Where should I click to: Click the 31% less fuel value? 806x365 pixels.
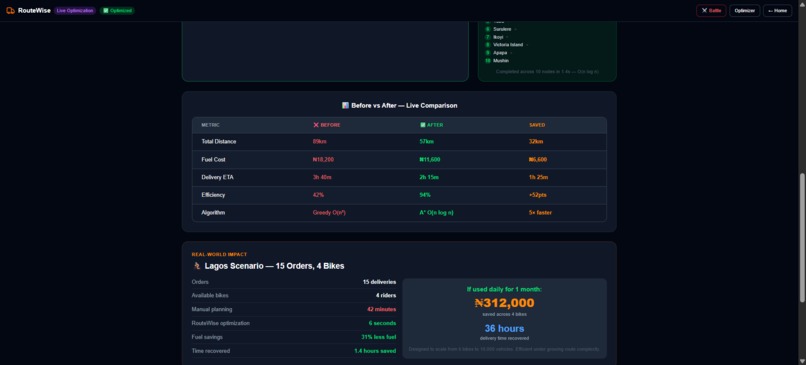pos(379,337)
